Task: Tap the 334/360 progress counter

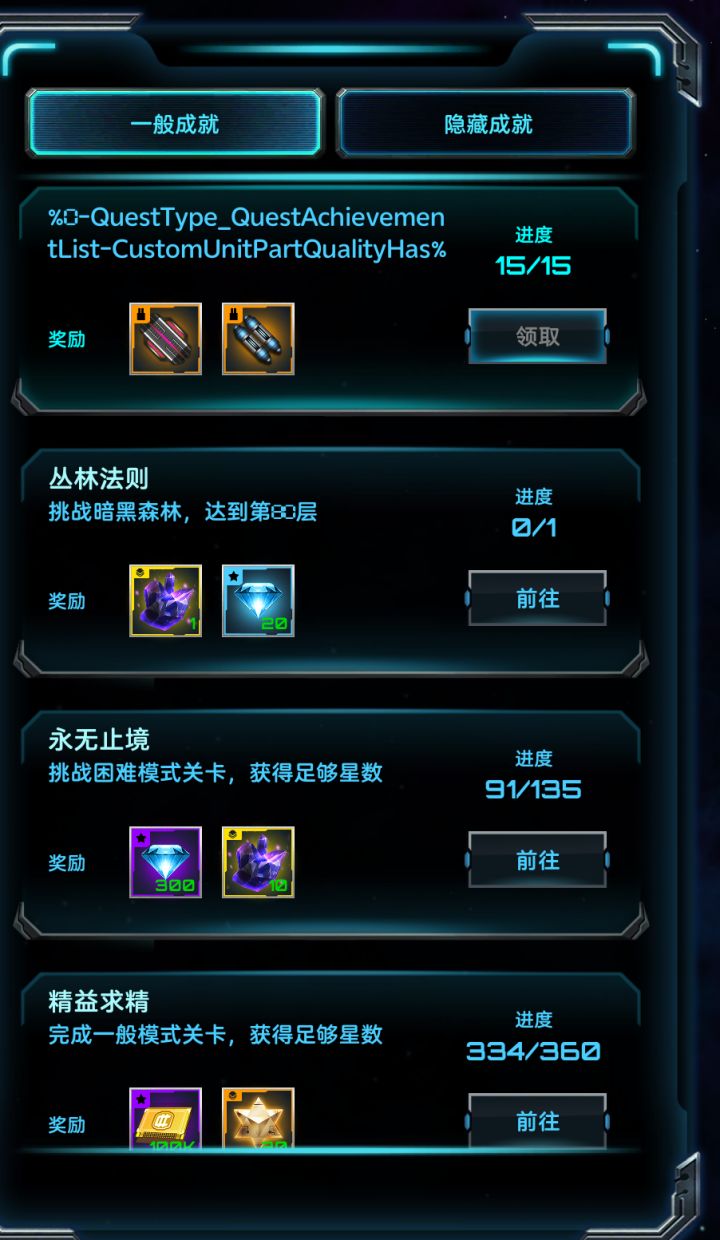Action: (x=533, y=1051)
